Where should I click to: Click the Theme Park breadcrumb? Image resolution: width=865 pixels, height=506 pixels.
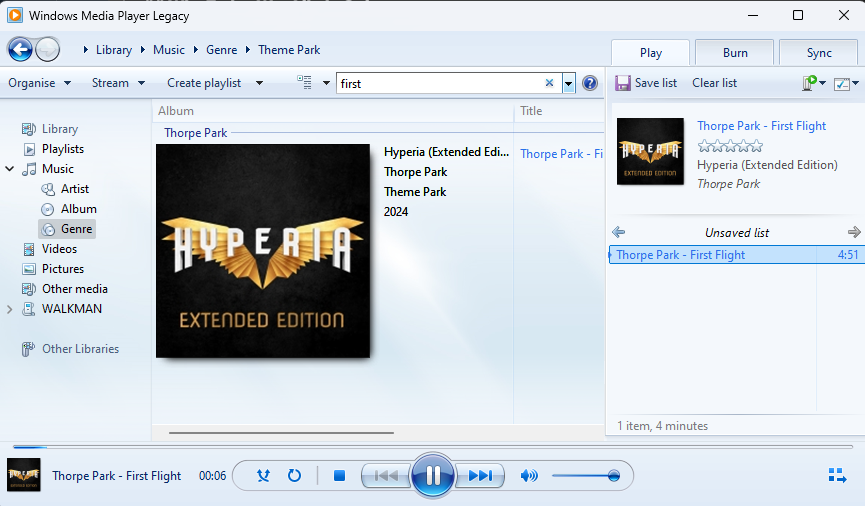tap(289, 50)
